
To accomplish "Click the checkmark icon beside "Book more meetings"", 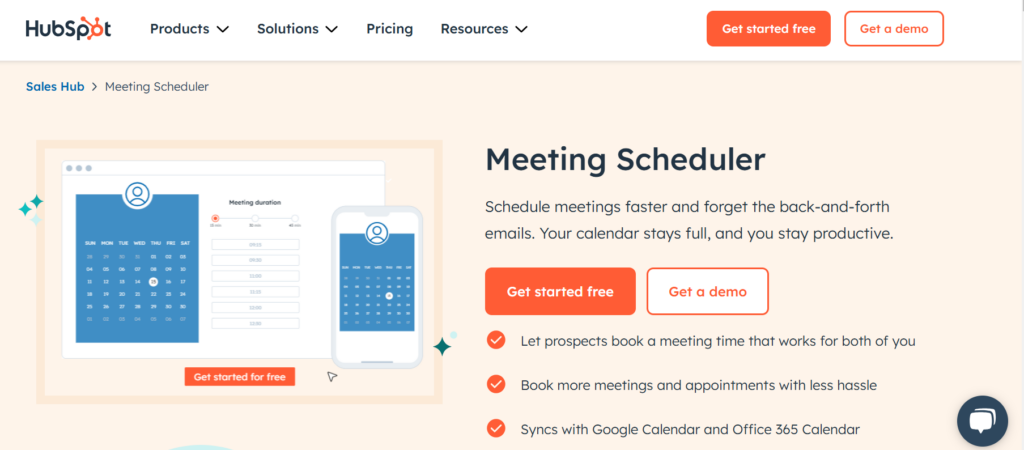I will [x=496, y=384].
